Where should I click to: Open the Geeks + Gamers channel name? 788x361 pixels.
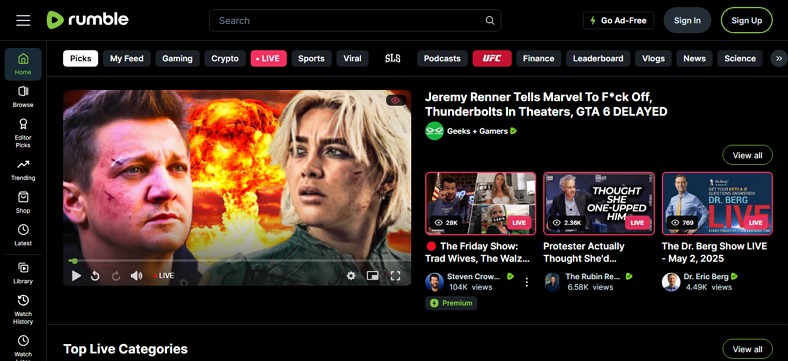[477, 131]
